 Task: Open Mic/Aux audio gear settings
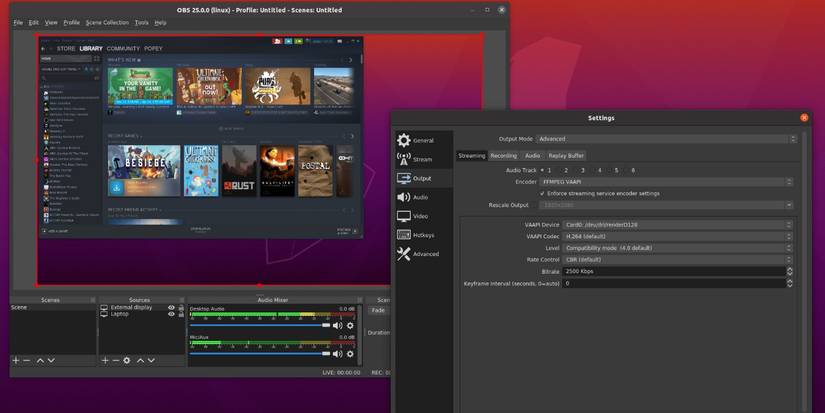point(350,354)
